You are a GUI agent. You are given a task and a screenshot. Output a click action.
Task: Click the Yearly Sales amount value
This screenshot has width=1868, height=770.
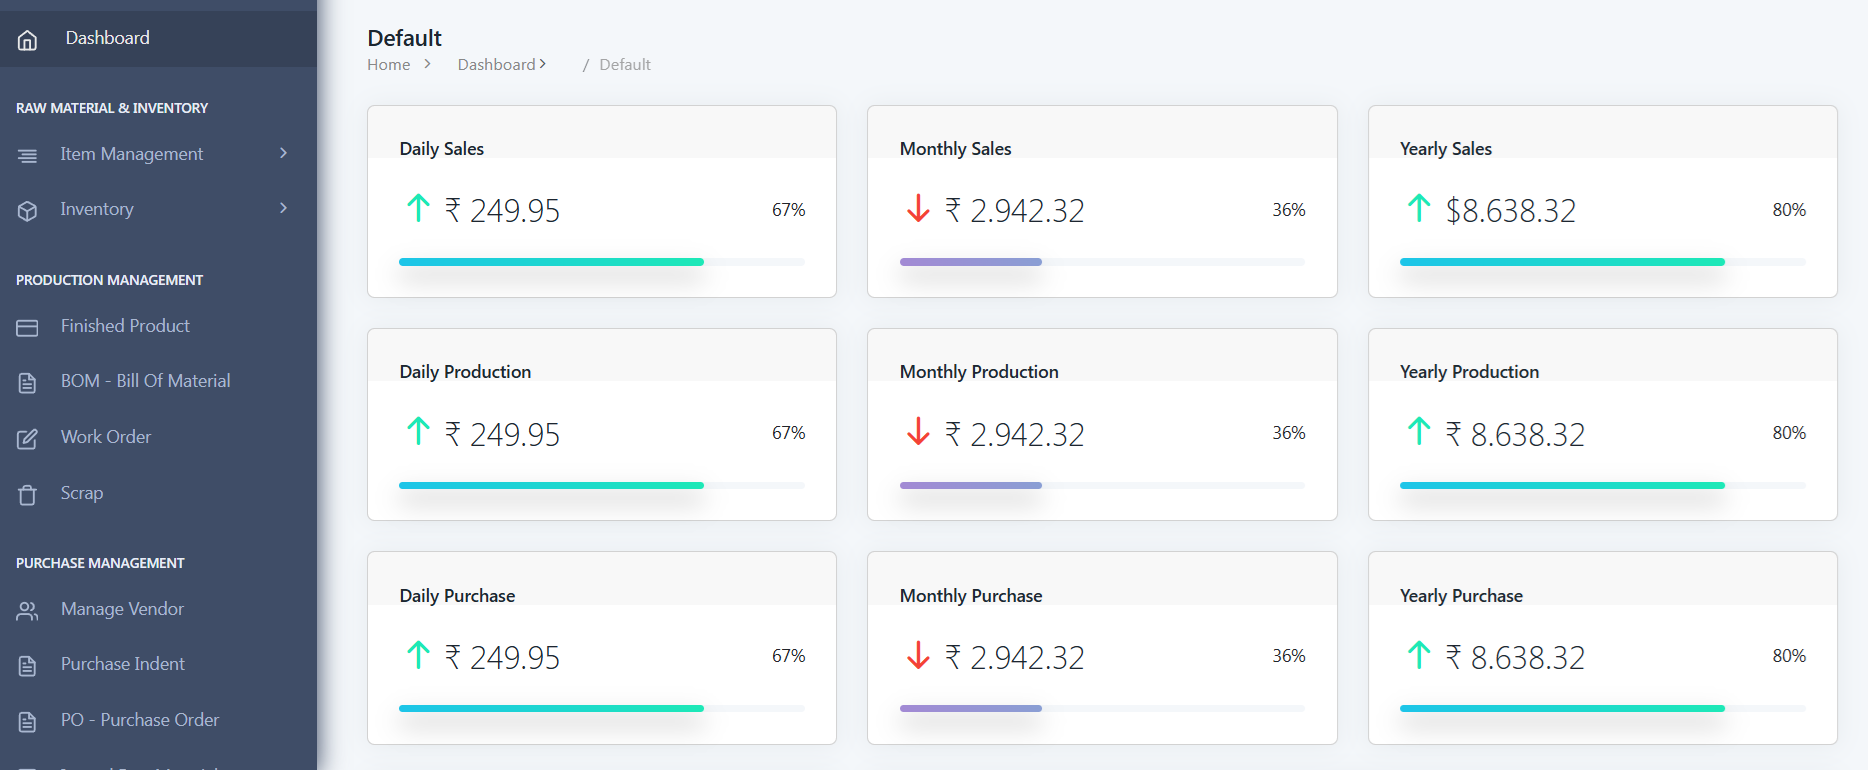coord(1510,211)
